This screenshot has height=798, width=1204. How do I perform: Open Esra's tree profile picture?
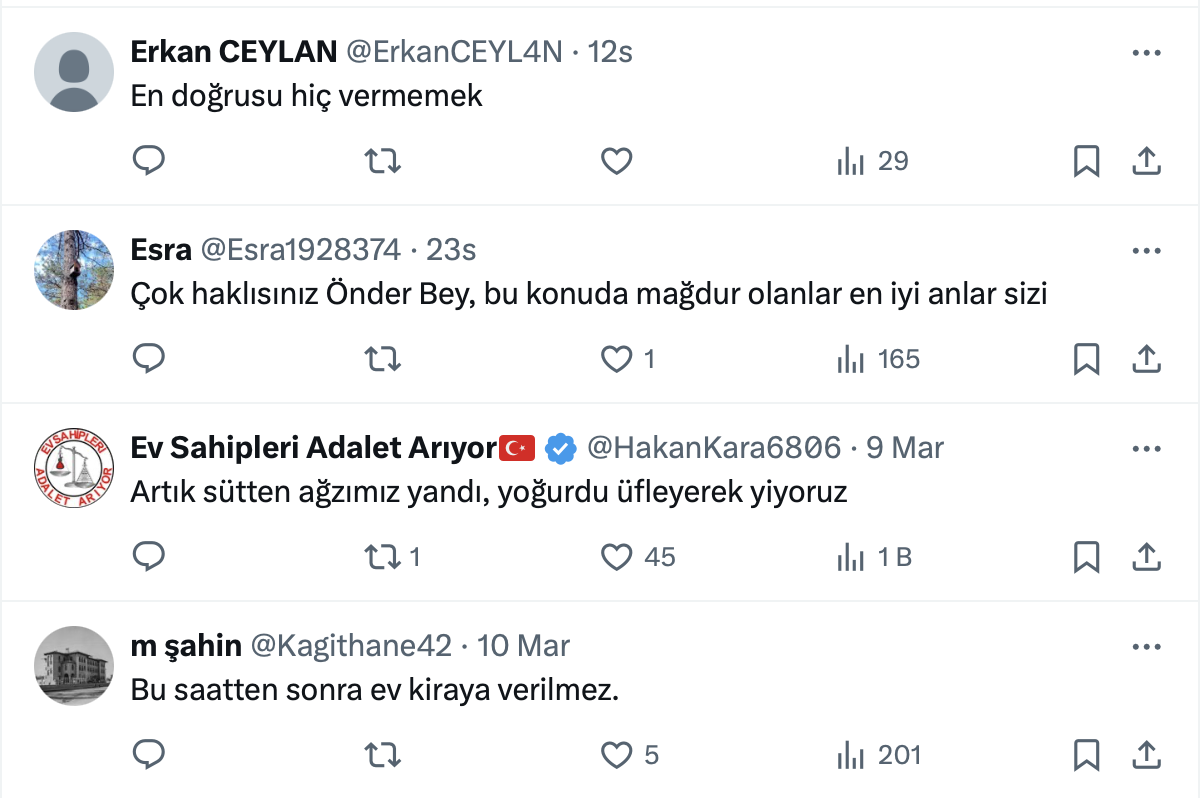(x=74, y=270)
